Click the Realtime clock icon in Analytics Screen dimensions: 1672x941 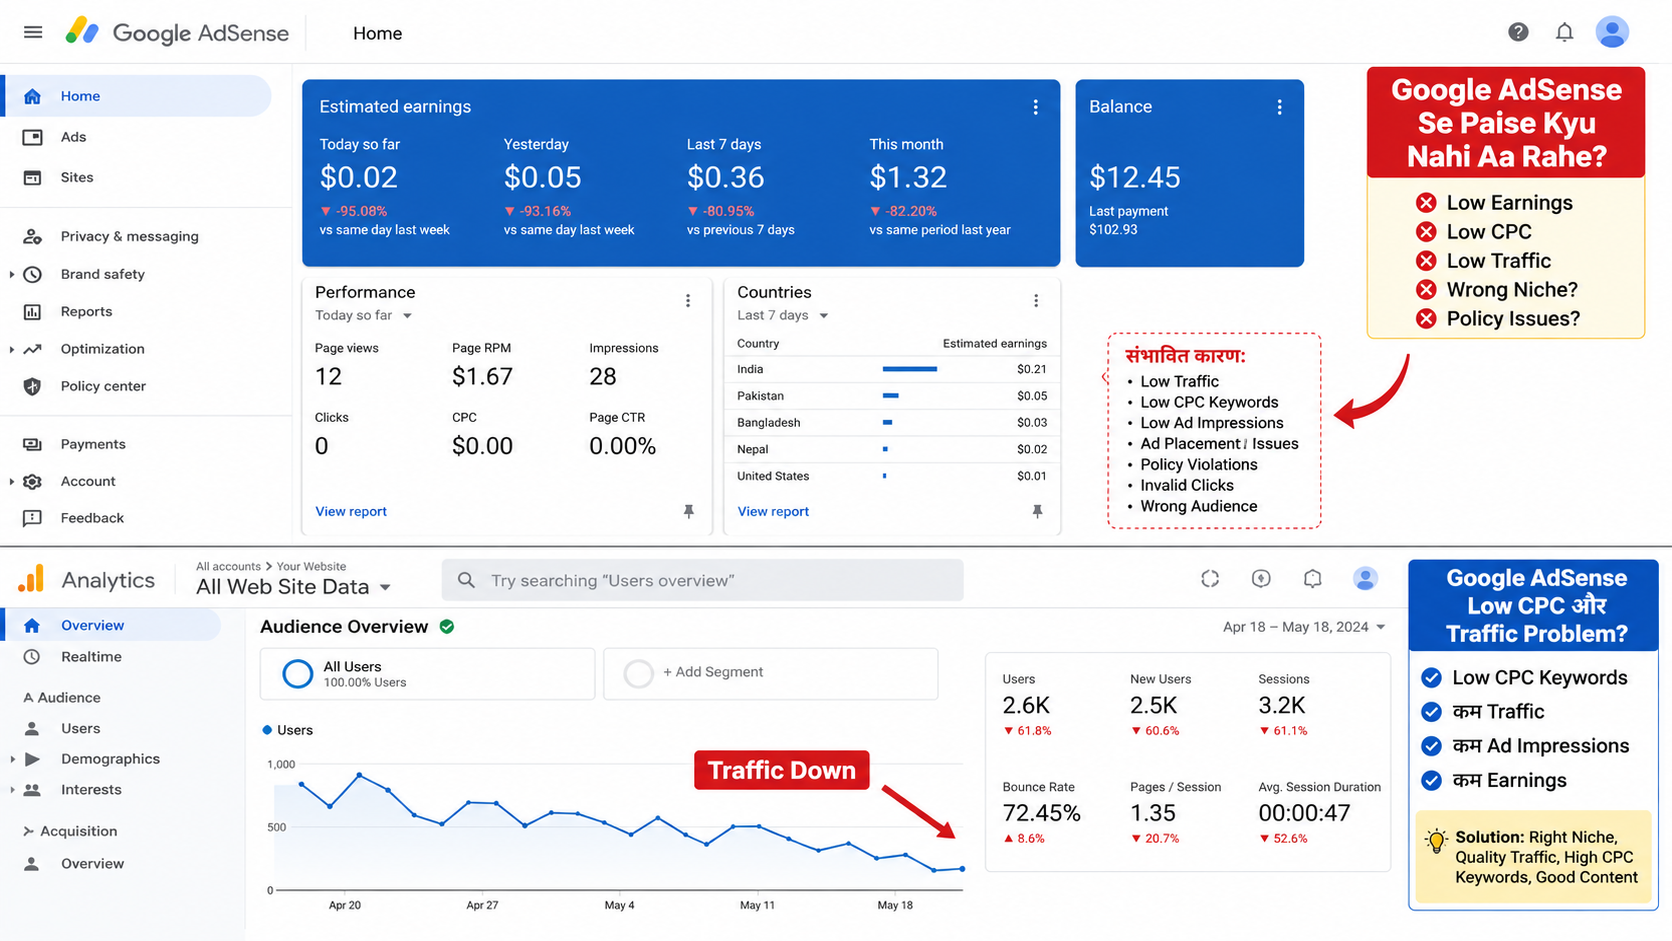(x=32, y=657)
